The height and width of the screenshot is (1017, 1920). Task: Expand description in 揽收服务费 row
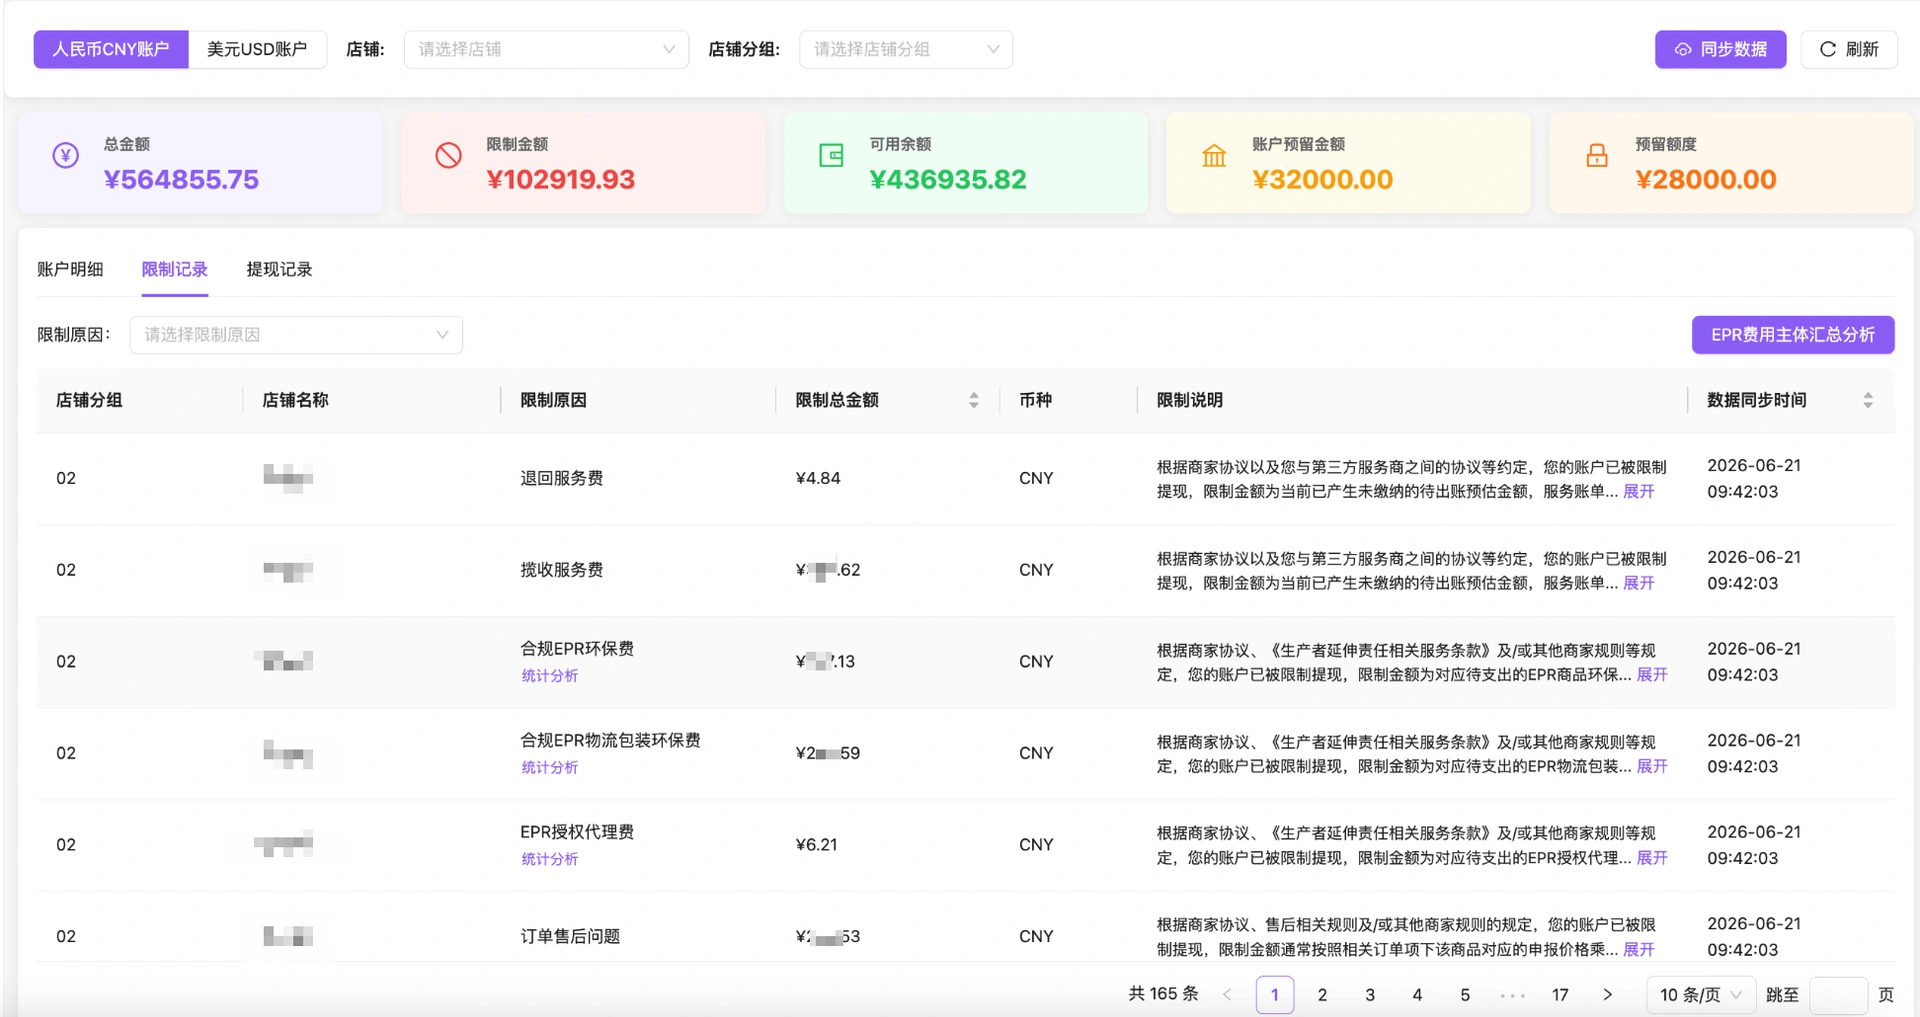(x=1638, y=583)
